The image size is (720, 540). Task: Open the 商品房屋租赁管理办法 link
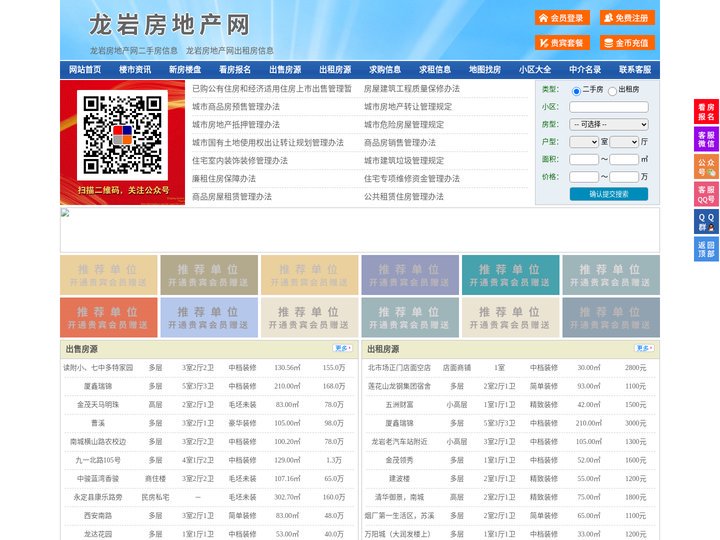click(232, 196)
